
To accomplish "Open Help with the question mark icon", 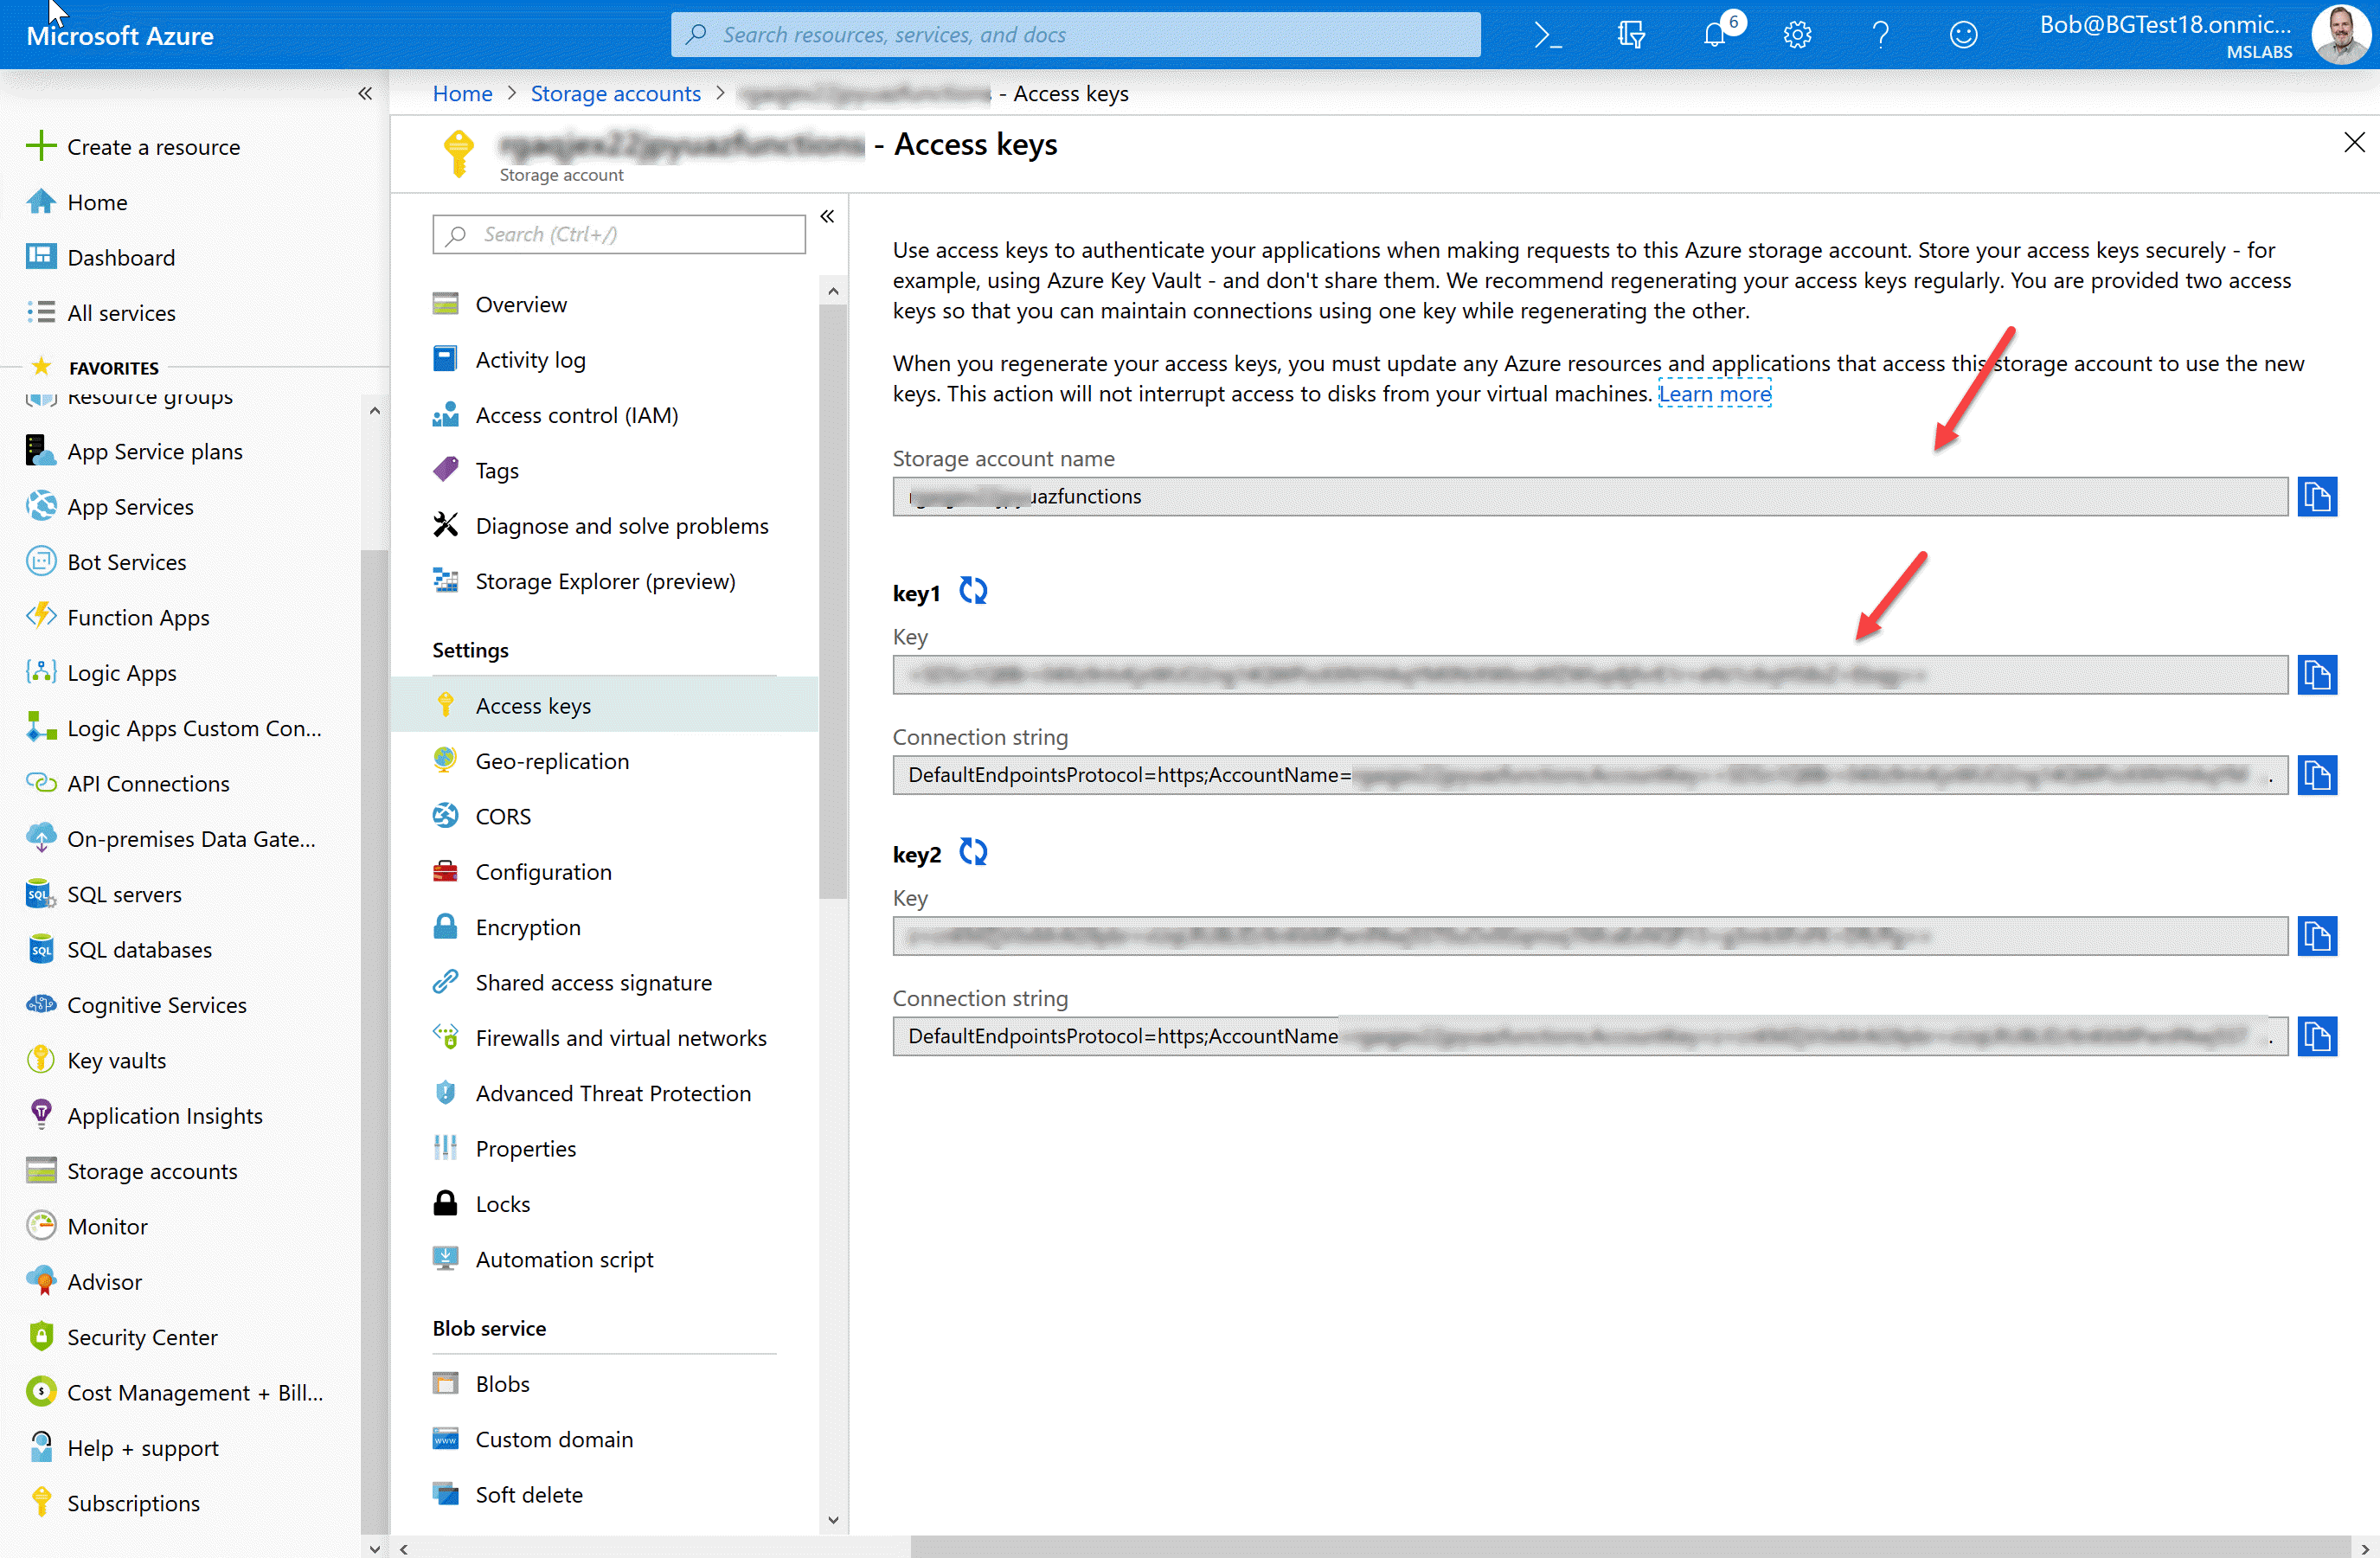I will (x=1880, y=33).
